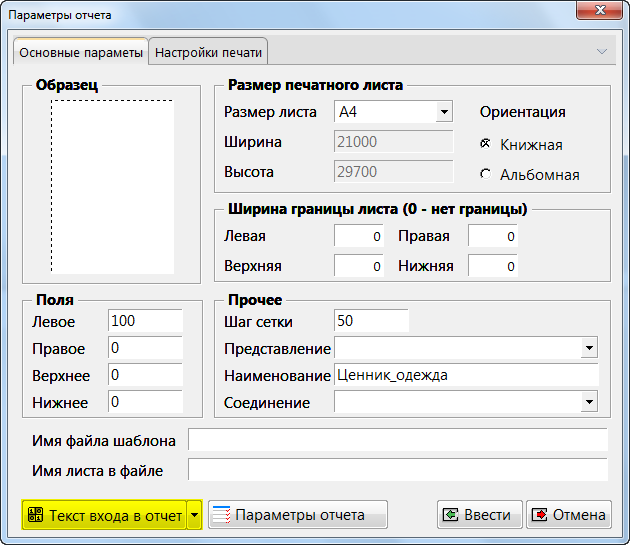
Task: Open the Представление dropdown
Action: 589,348
